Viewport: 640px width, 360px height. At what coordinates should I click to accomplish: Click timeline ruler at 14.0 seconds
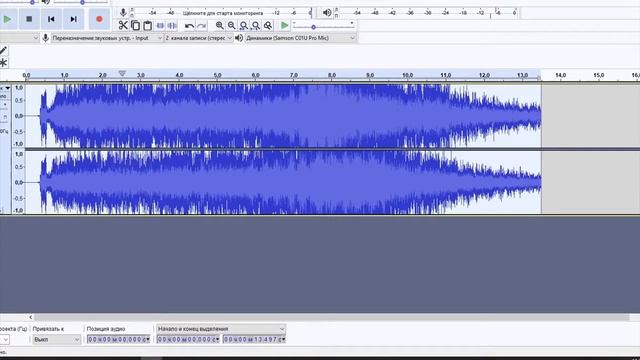click(560, 76)
